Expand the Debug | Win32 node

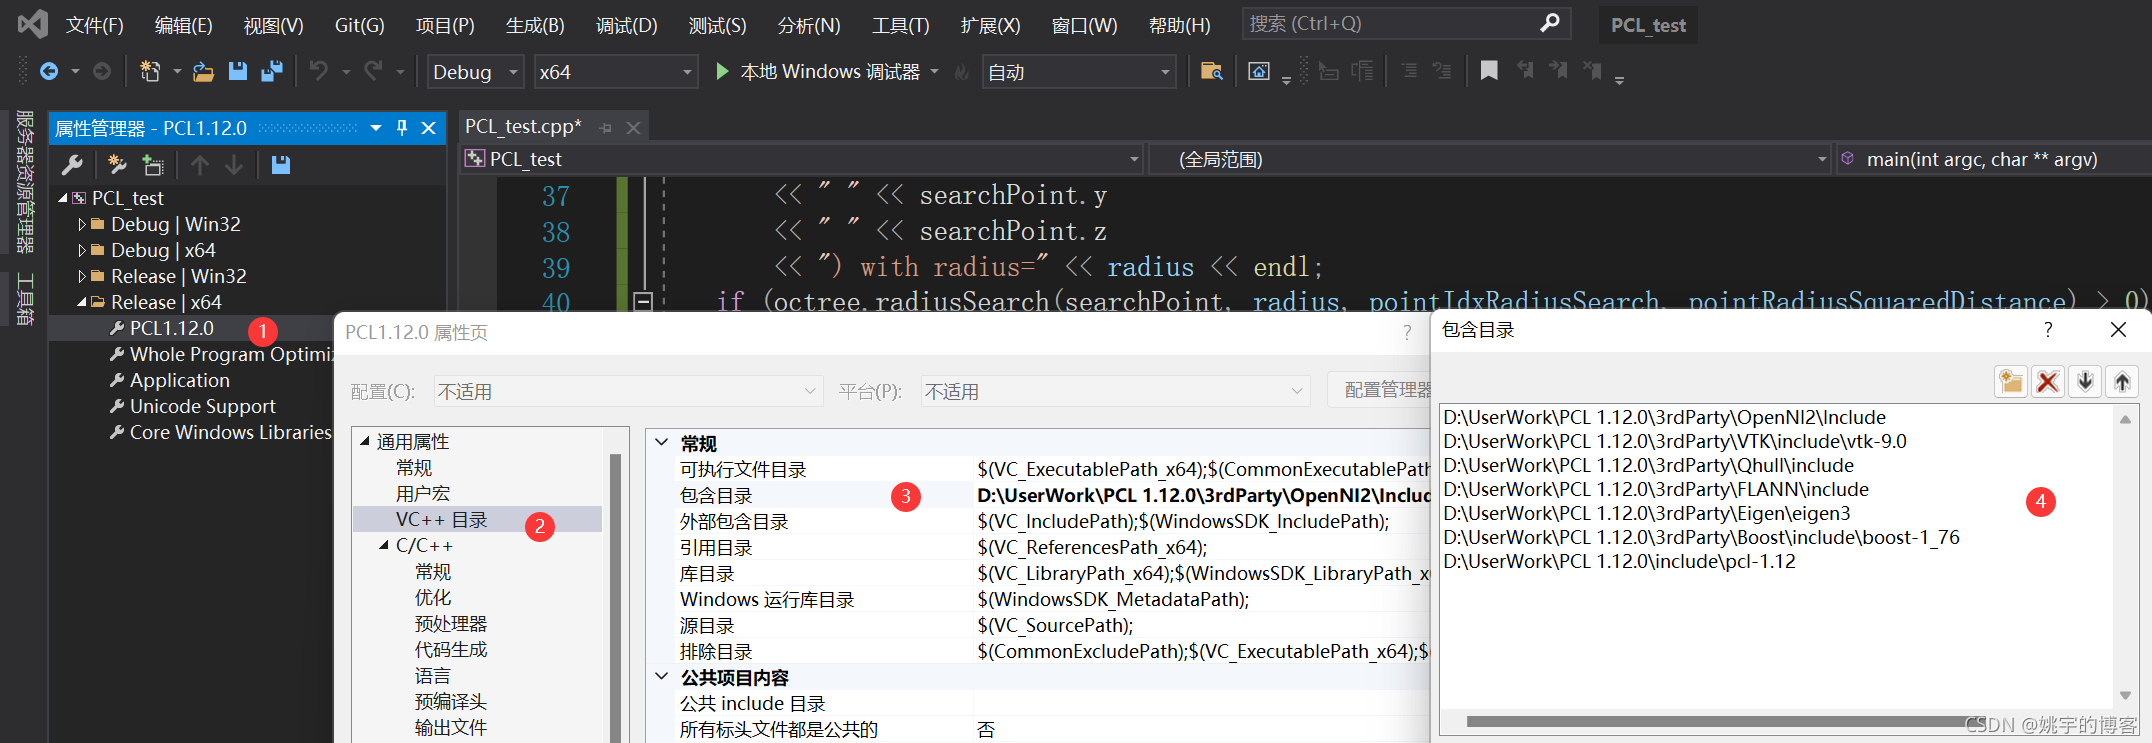pyautogui.click(x=82, y=225)
